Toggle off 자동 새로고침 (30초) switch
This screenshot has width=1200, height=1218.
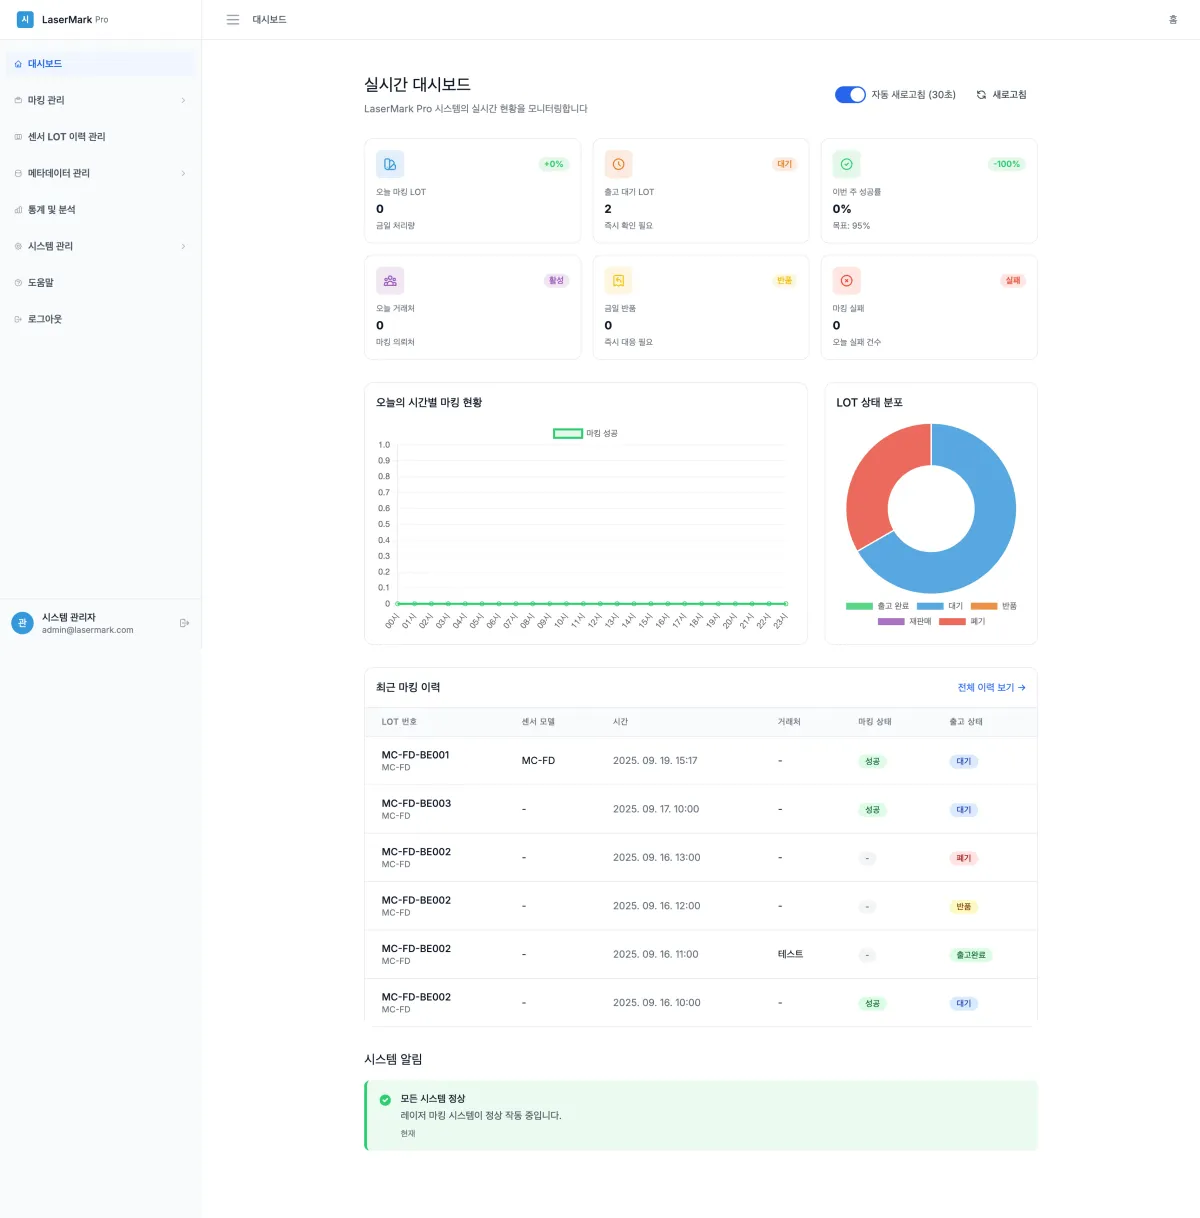pos(850,95)
